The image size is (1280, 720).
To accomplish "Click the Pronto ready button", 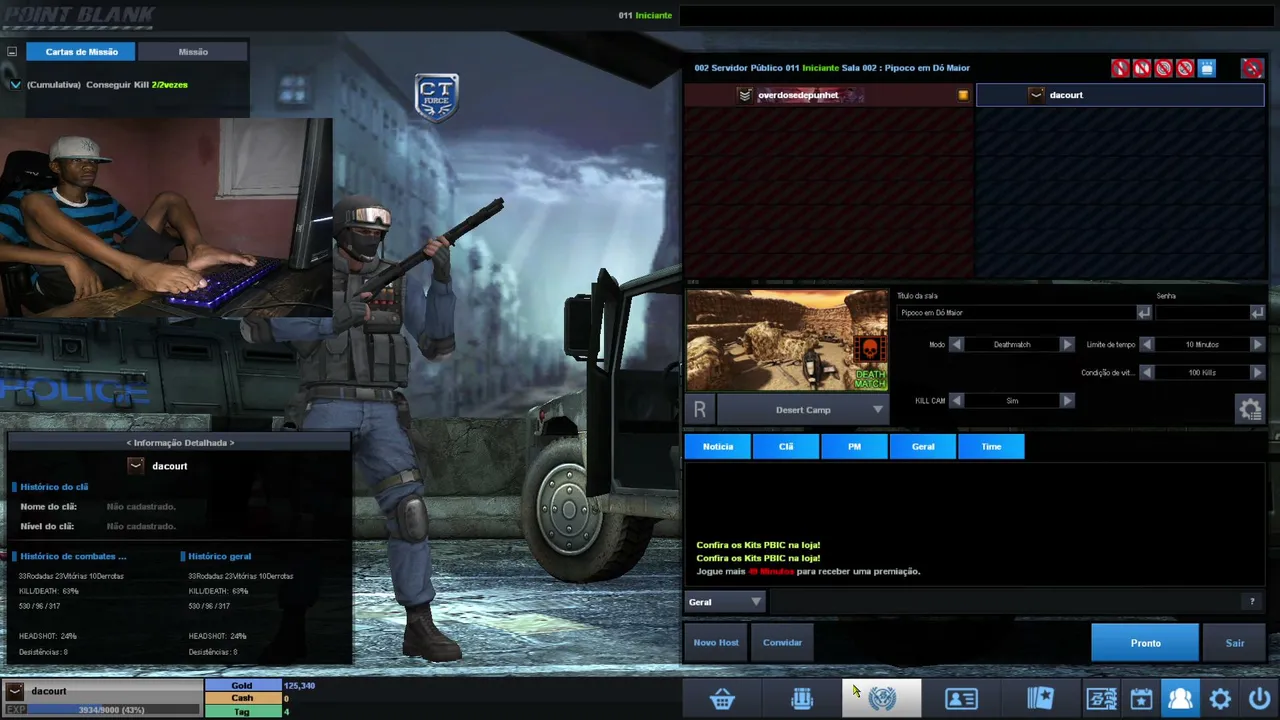I will tap(1145, 643).
